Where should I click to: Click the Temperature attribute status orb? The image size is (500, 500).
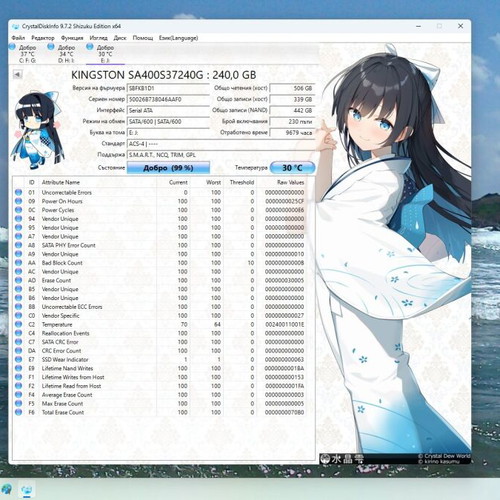[19, 324]
